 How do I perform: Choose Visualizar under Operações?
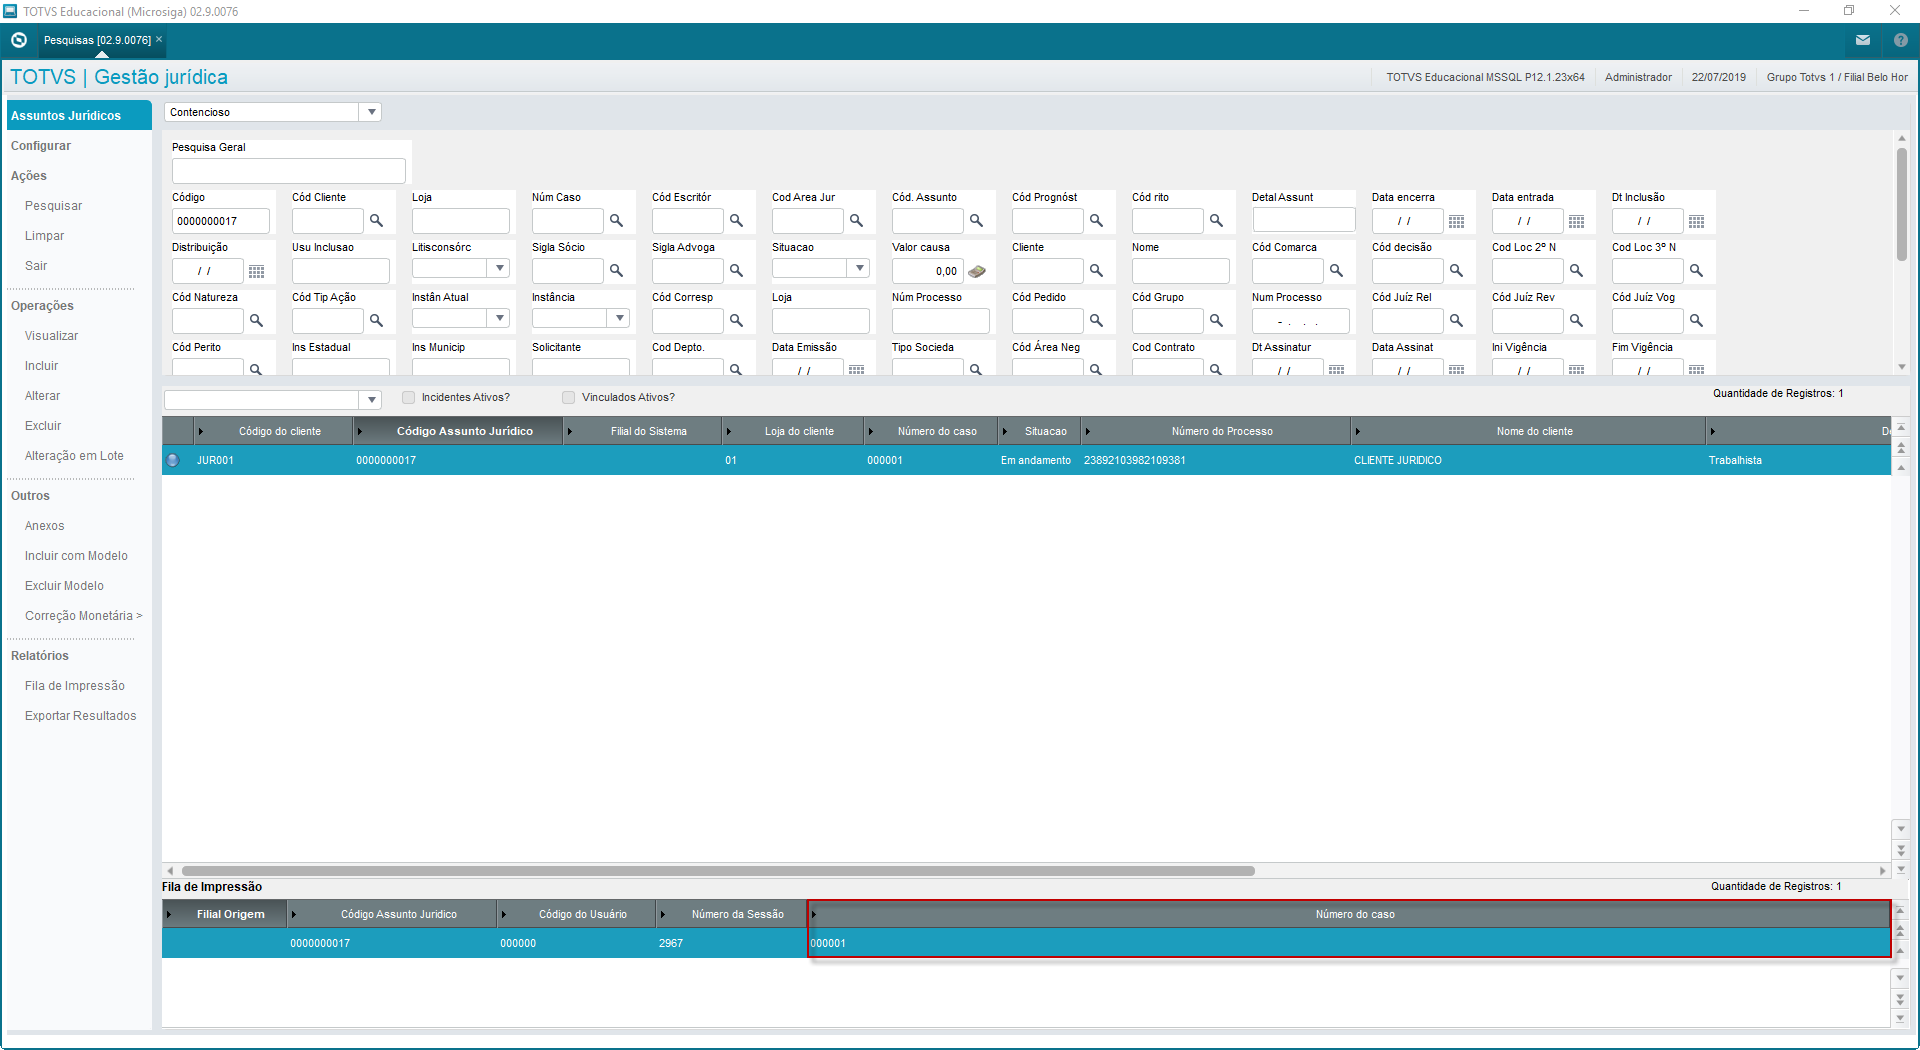pyautogui.click(x=52, y=336)
